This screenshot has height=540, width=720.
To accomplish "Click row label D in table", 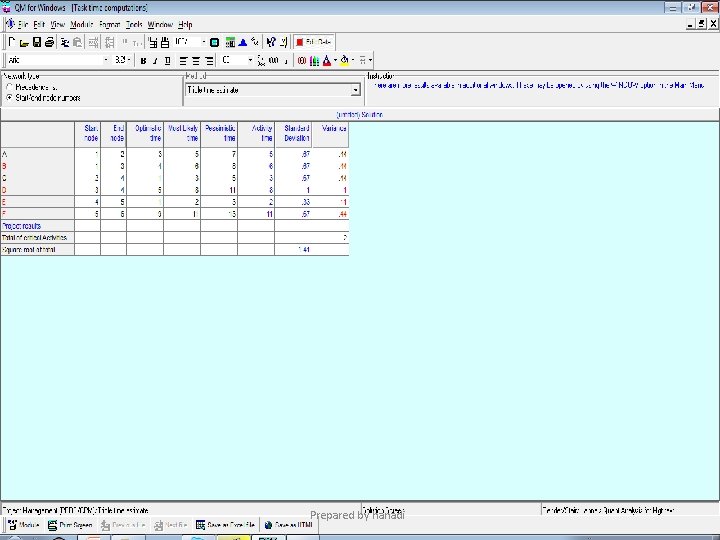I will click(37, 190).
